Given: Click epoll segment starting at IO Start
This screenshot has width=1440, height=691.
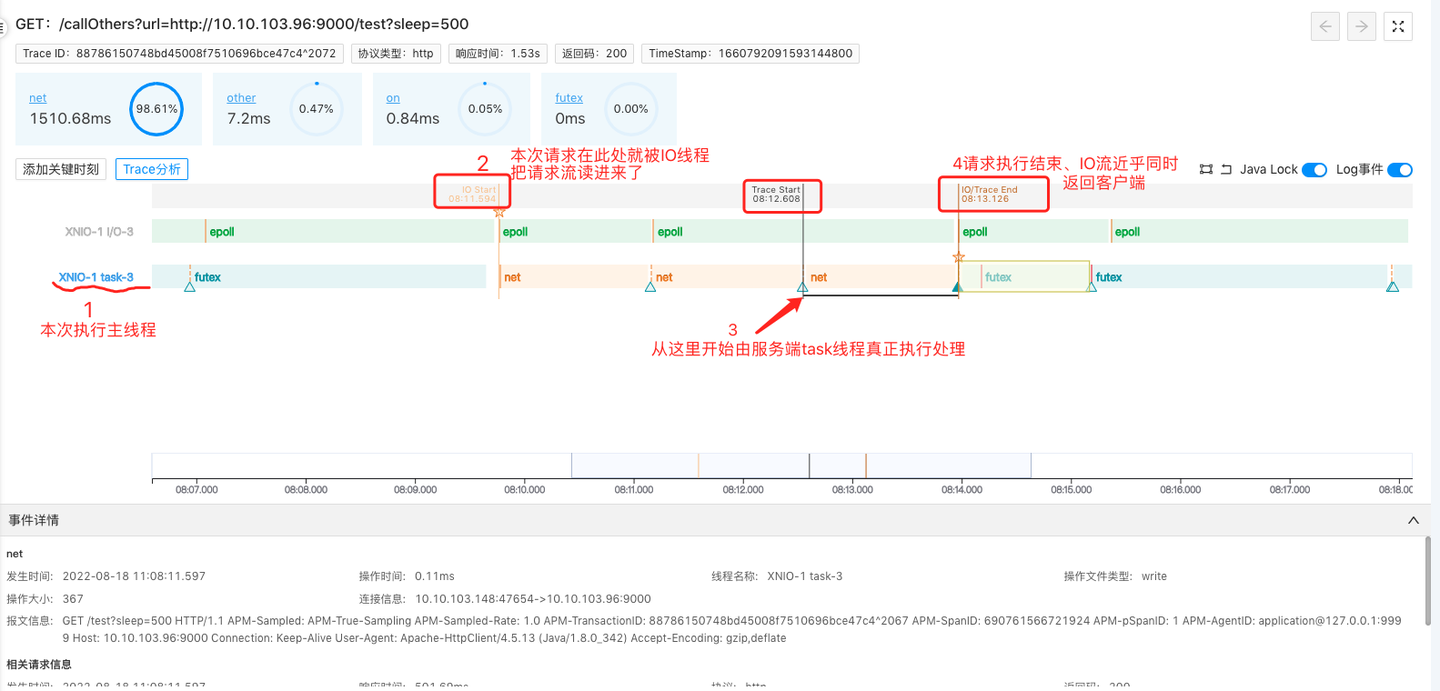Looking at the screenshot, I should point(575,231).
